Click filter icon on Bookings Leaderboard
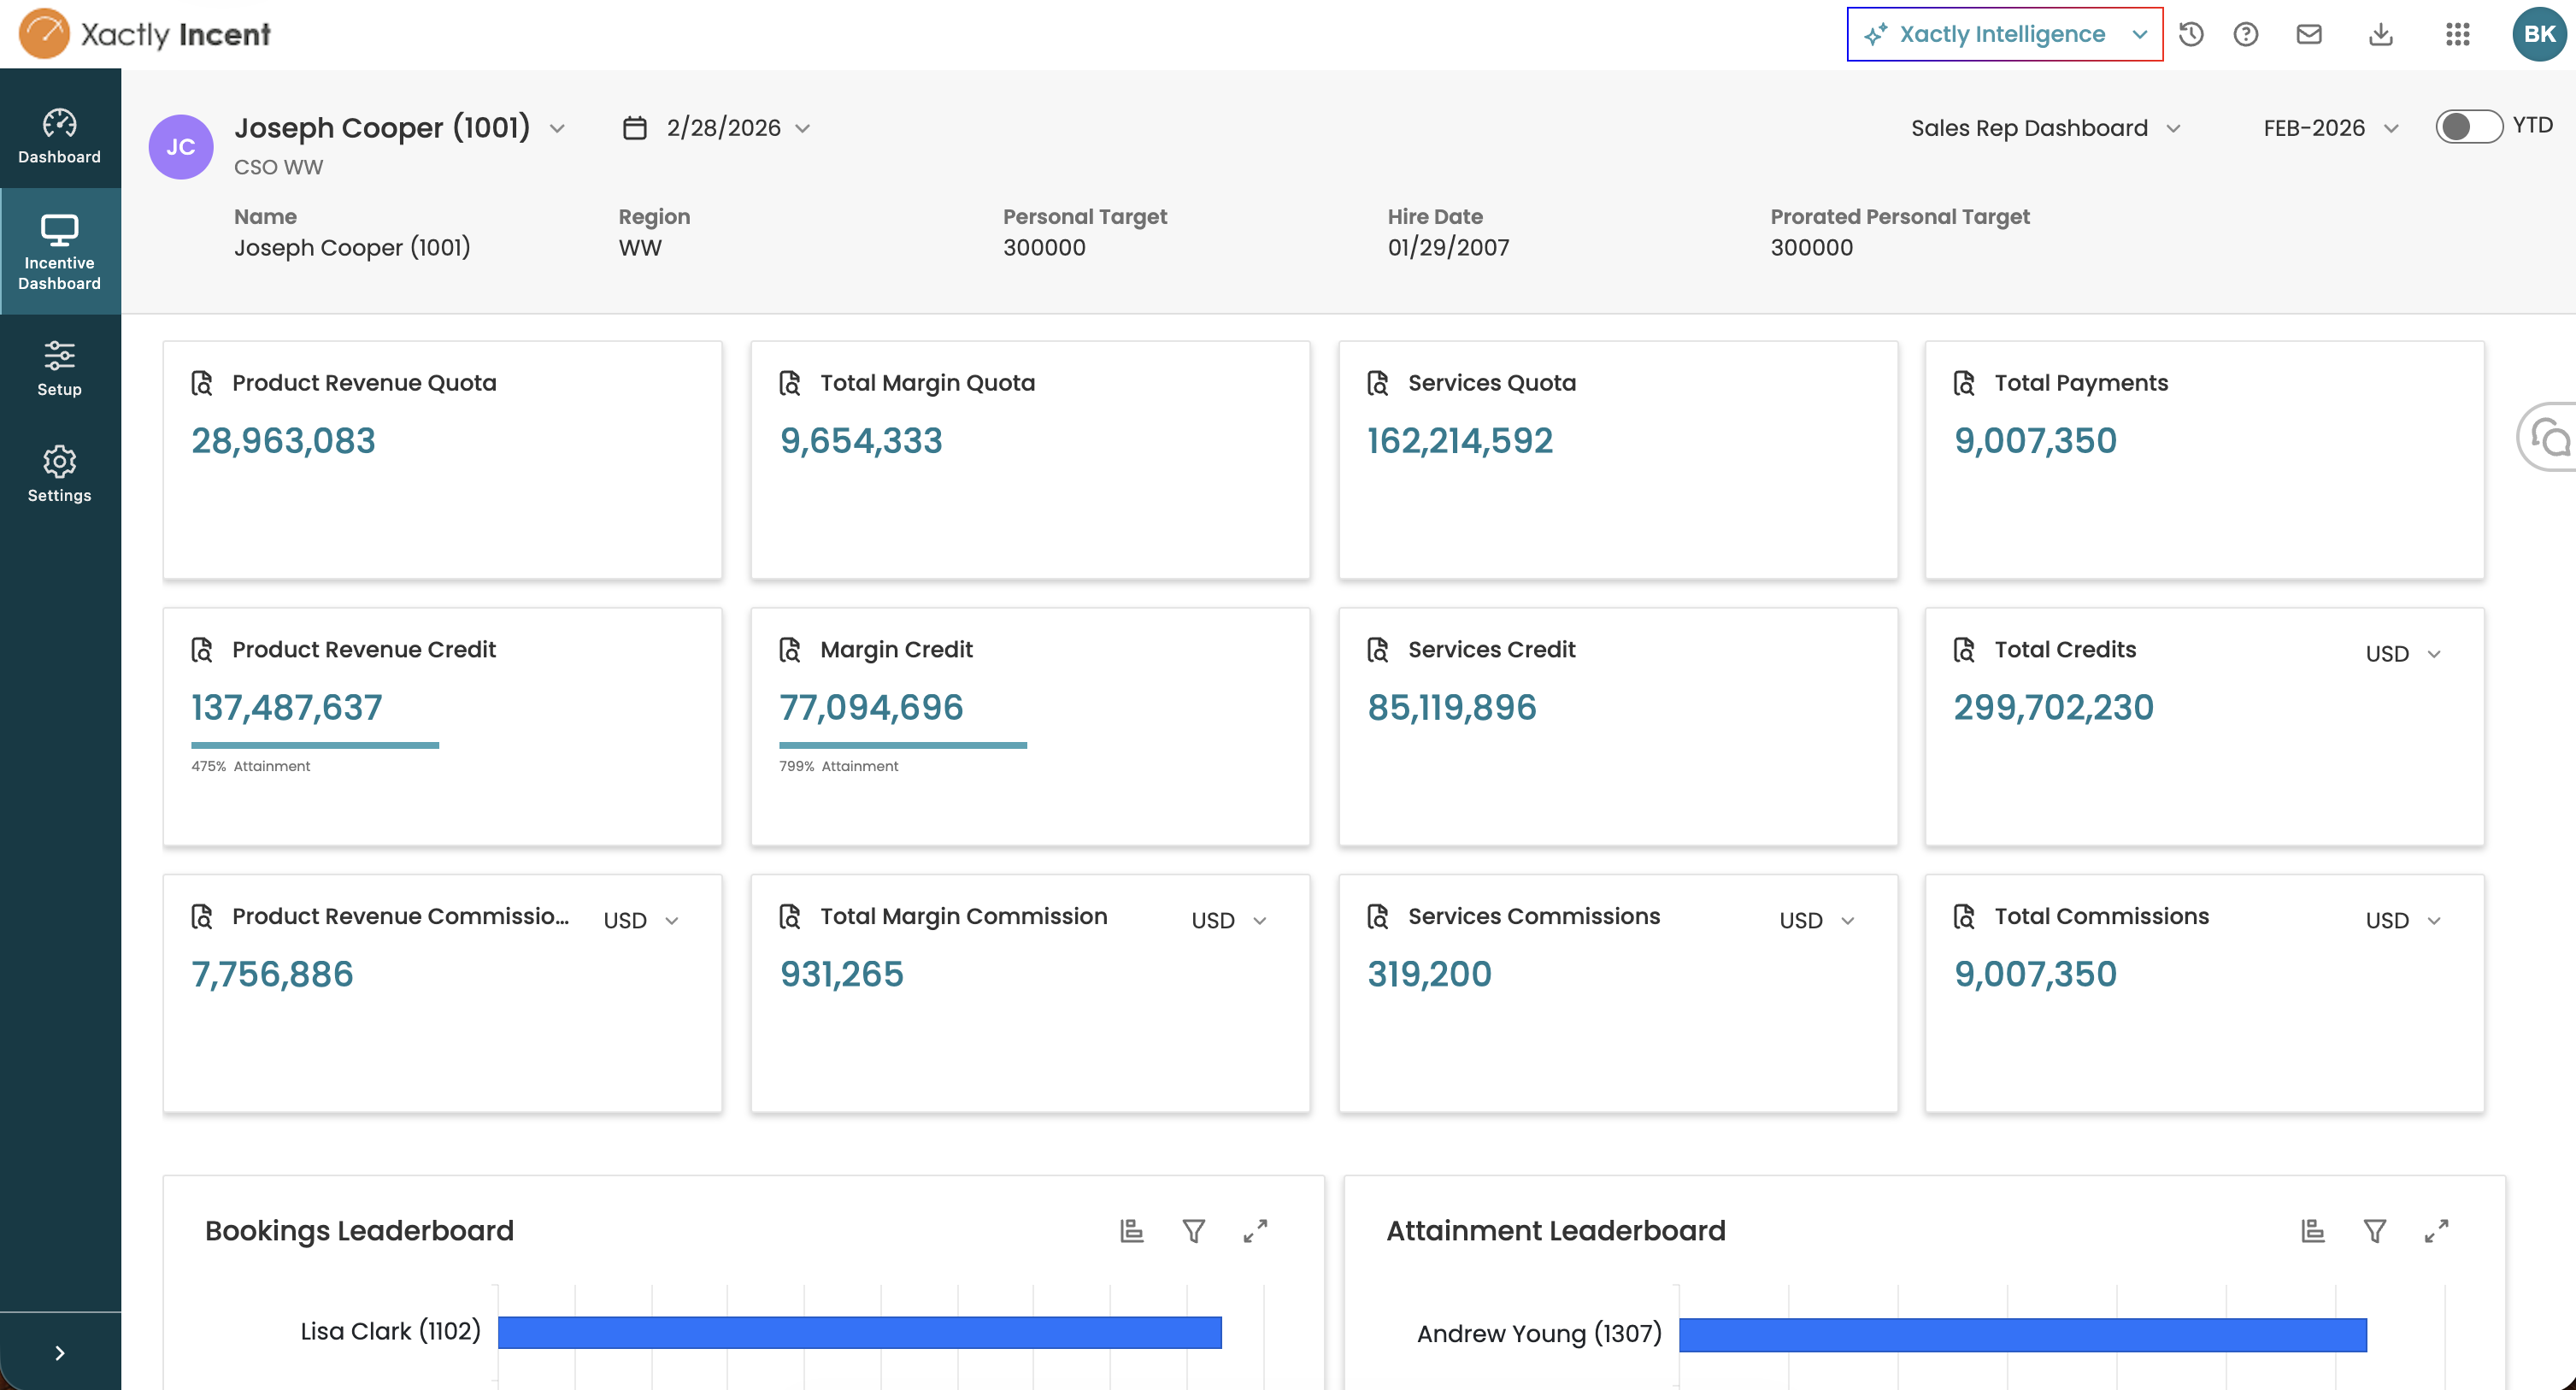The width and height of the screenshot is (2576, 1390). coord(1193,1231)
